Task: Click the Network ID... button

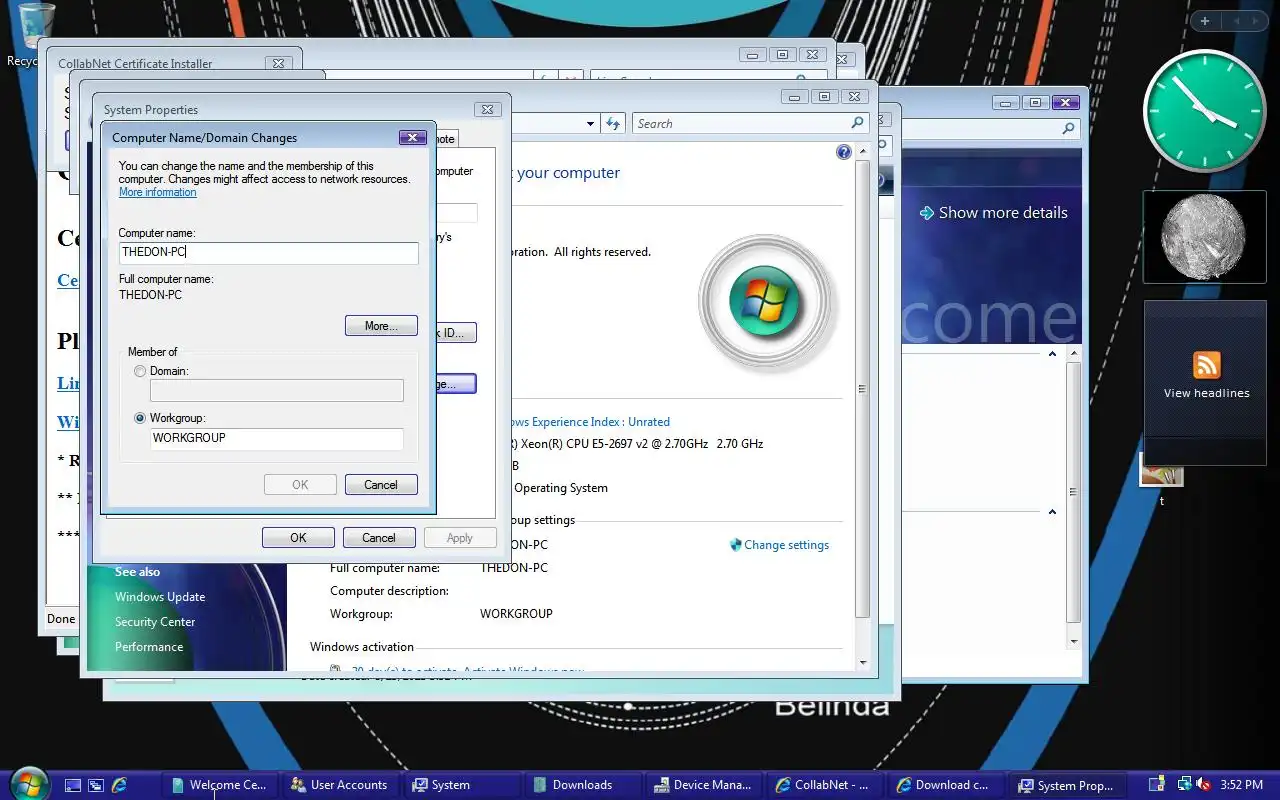Action: 455,333
